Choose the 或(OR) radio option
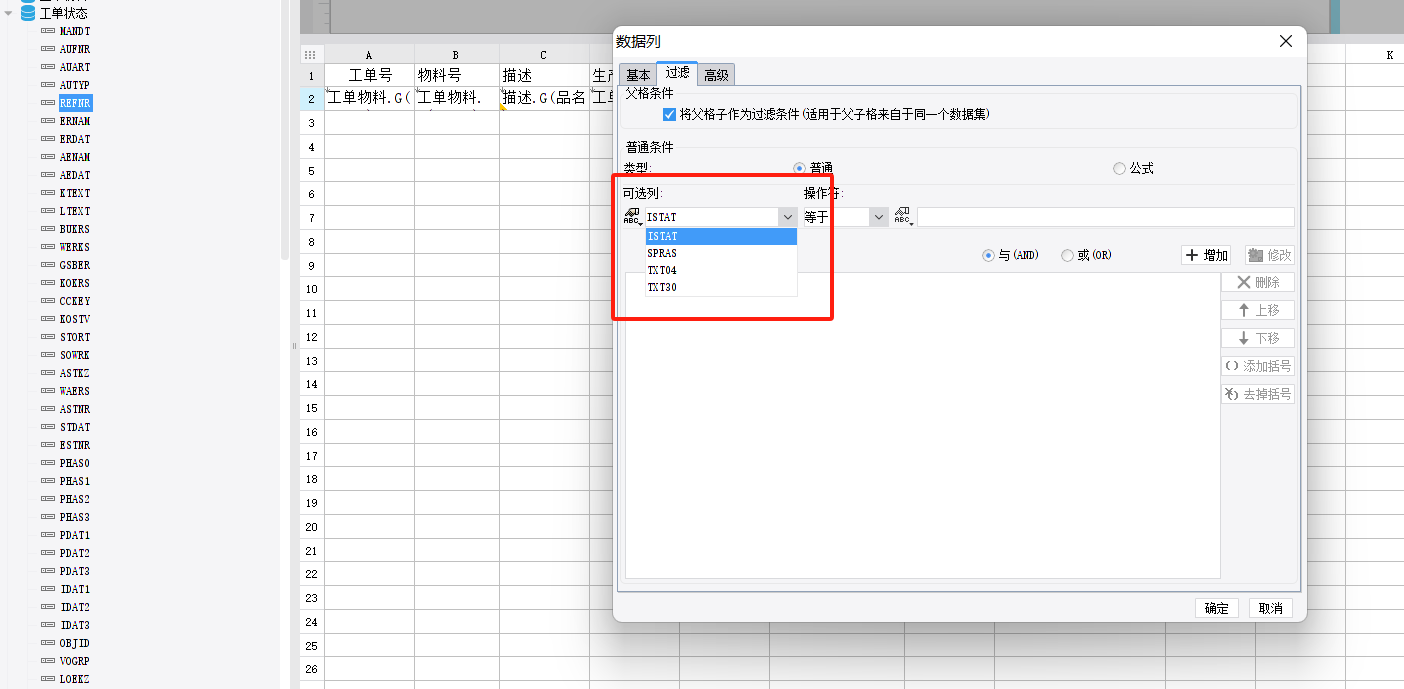 1068,255
